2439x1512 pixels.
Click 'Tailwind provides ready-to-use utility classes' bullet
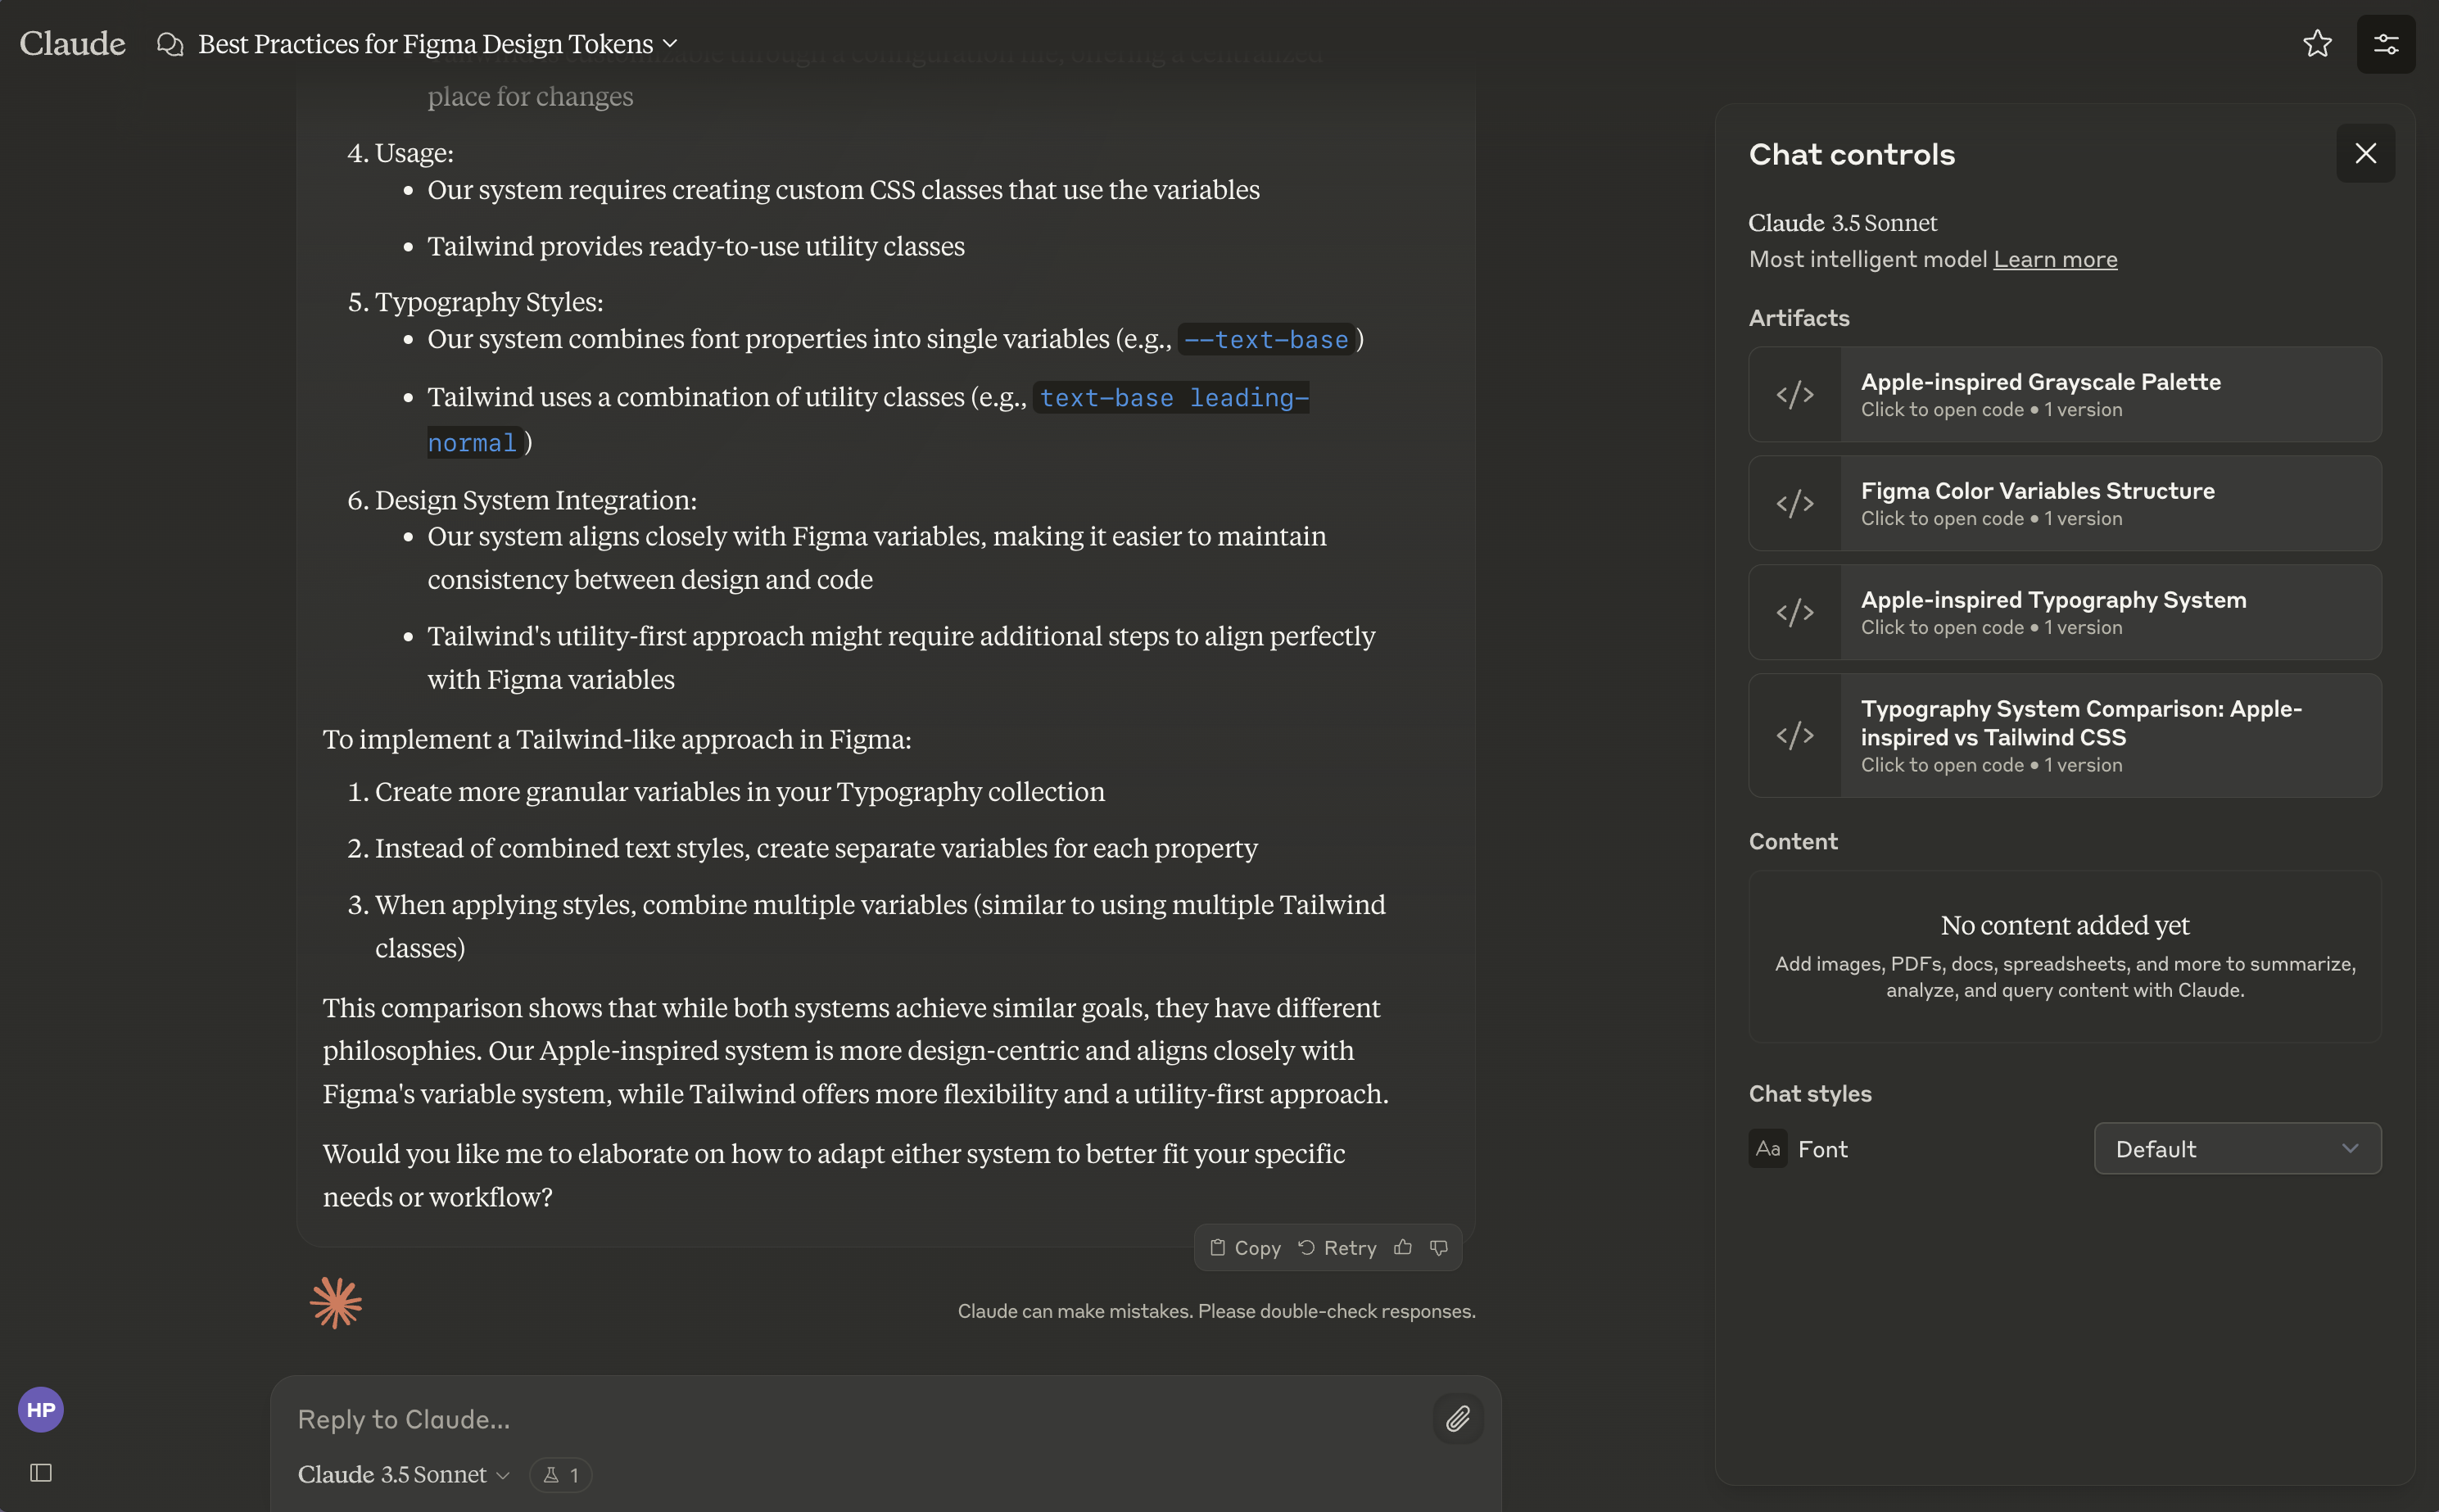pos(696,246)
